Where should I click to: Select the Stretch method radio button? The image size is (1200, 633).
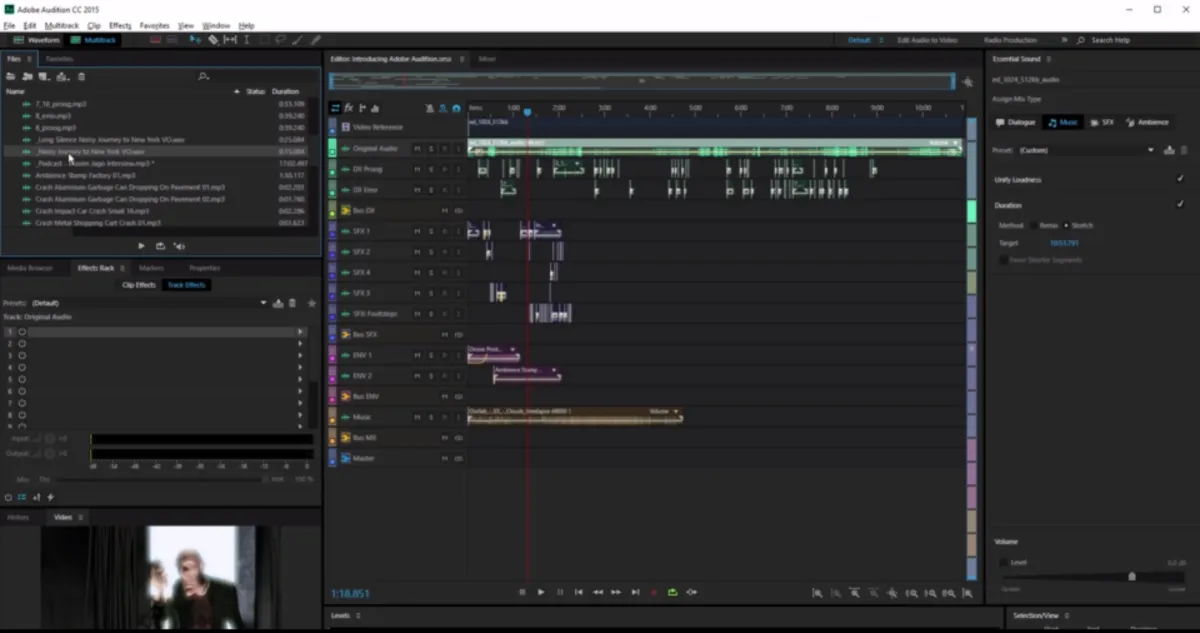tap(1066, 225)
